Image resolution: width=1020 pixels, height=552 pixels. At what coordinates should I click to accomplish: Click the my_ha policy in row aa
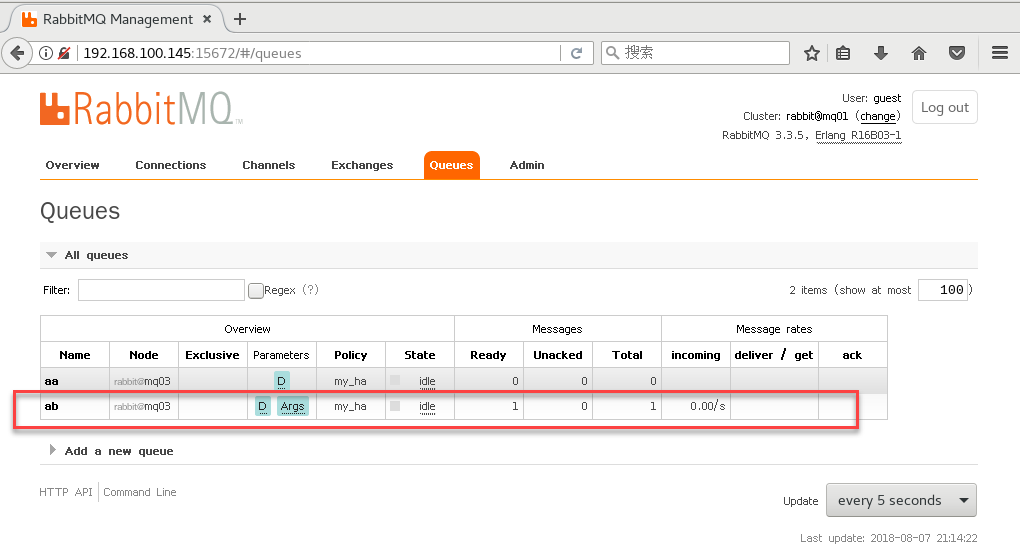point(351,381)
